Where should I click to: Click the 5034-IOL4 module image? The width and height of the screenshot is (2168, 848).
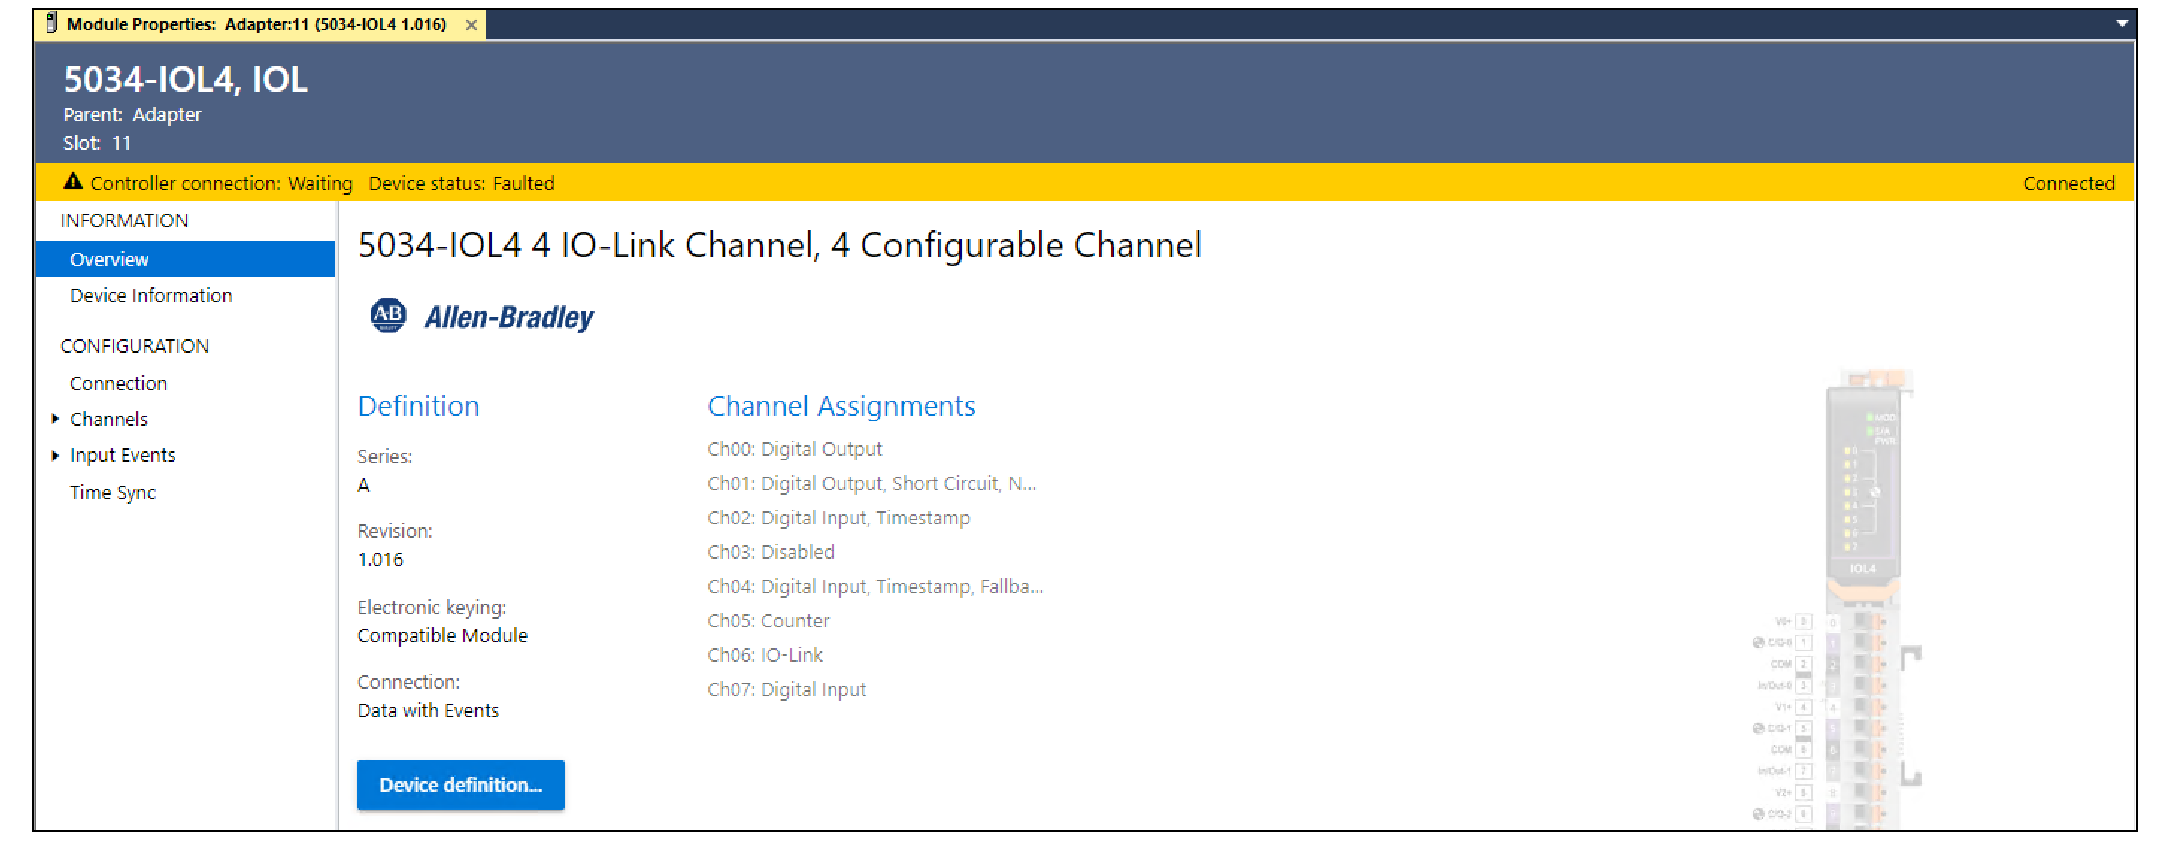(x=1861, y=600)
